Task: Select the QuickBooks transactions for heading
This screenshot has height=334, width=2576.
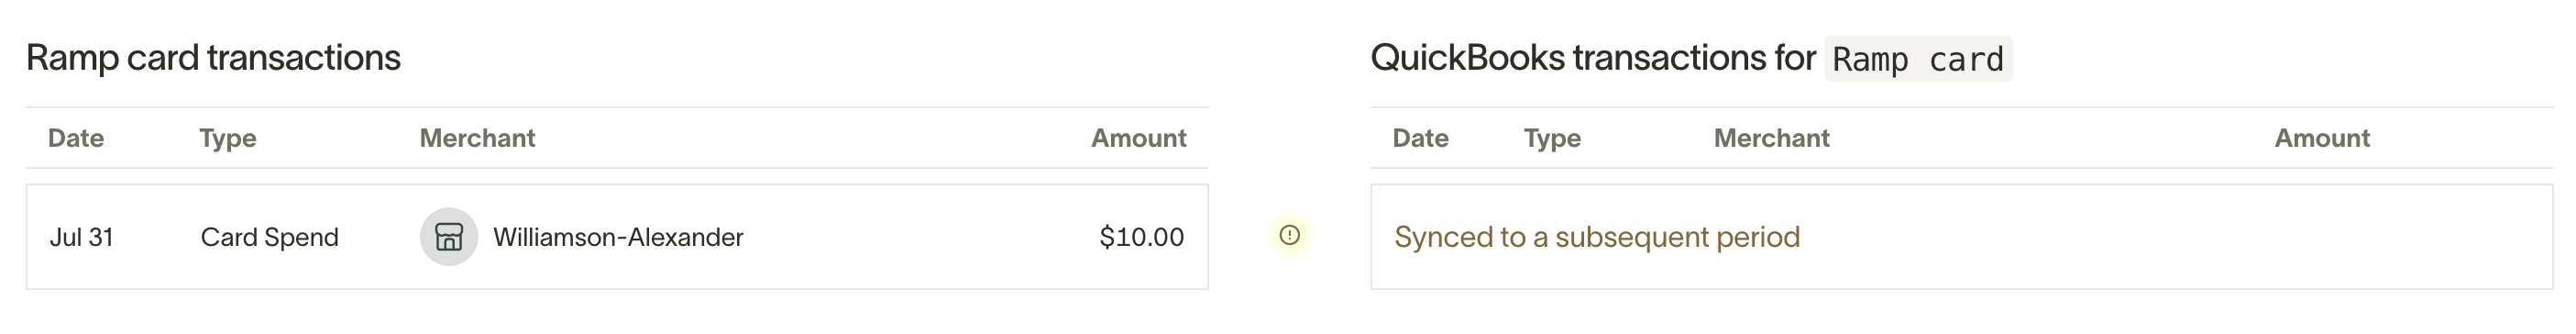Action: (1593, 58)
